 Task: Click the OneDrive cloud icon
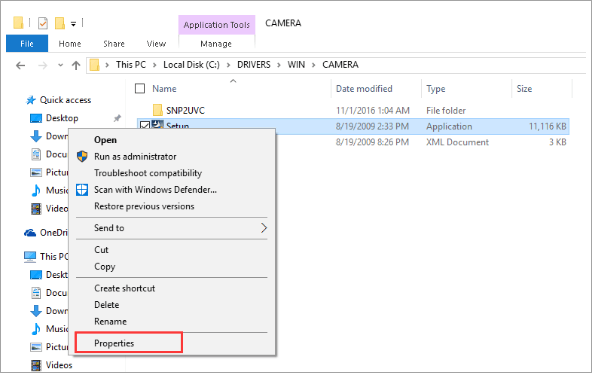(30, 233)
